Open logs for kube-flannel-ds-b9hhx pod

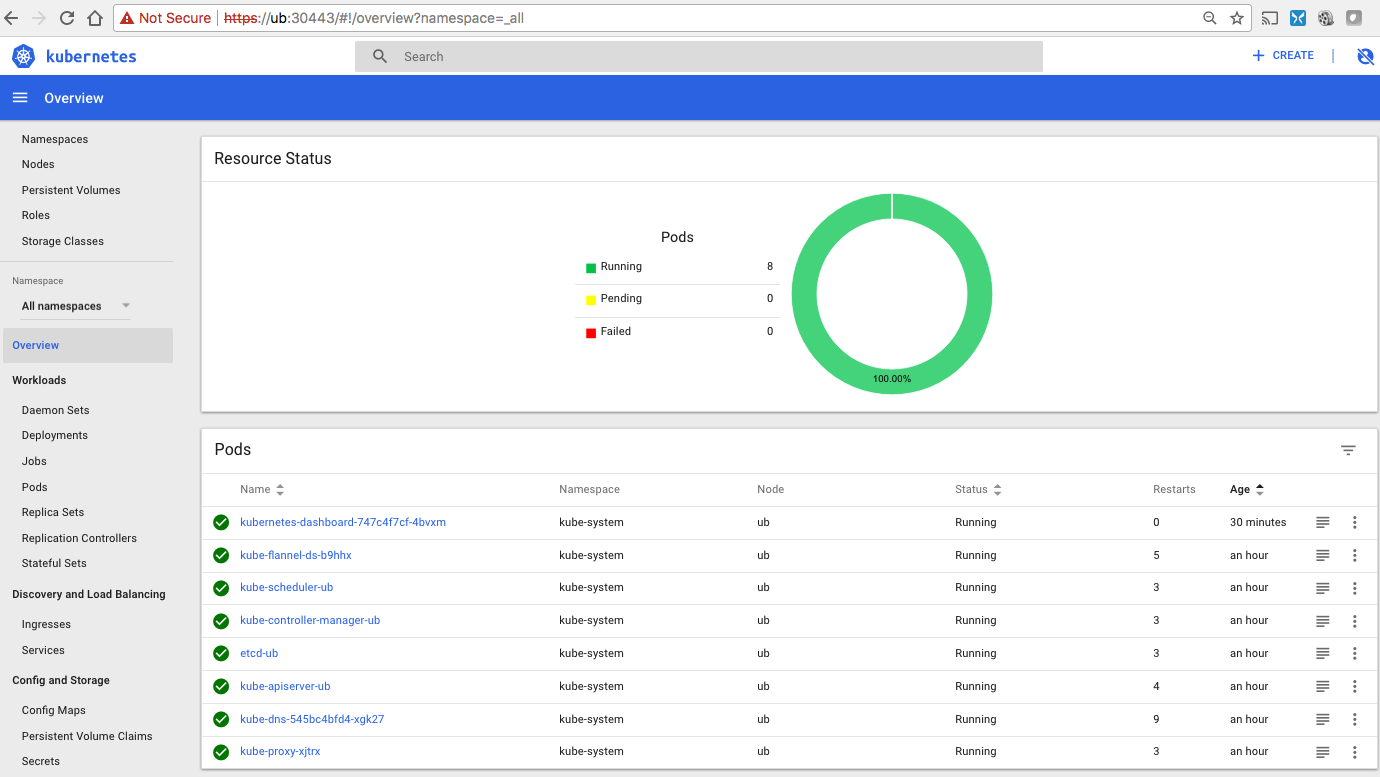coord(1322,555)
